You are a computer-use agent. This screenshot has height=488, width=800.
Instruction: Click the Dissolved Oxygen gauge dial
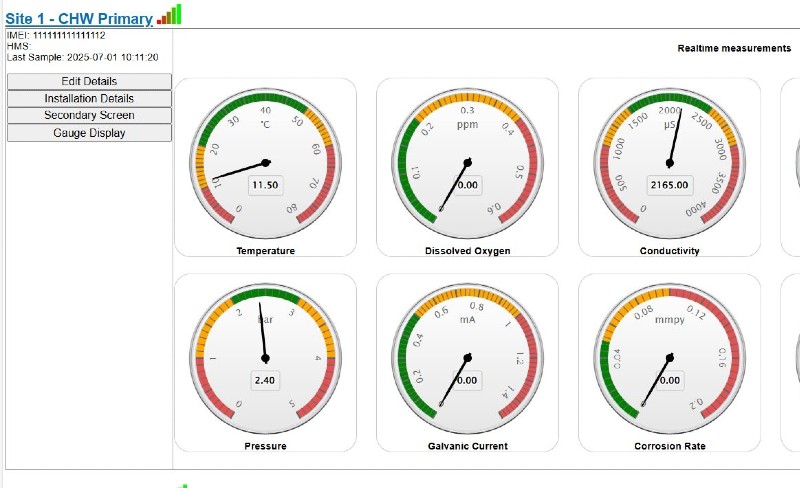(467, 163)
